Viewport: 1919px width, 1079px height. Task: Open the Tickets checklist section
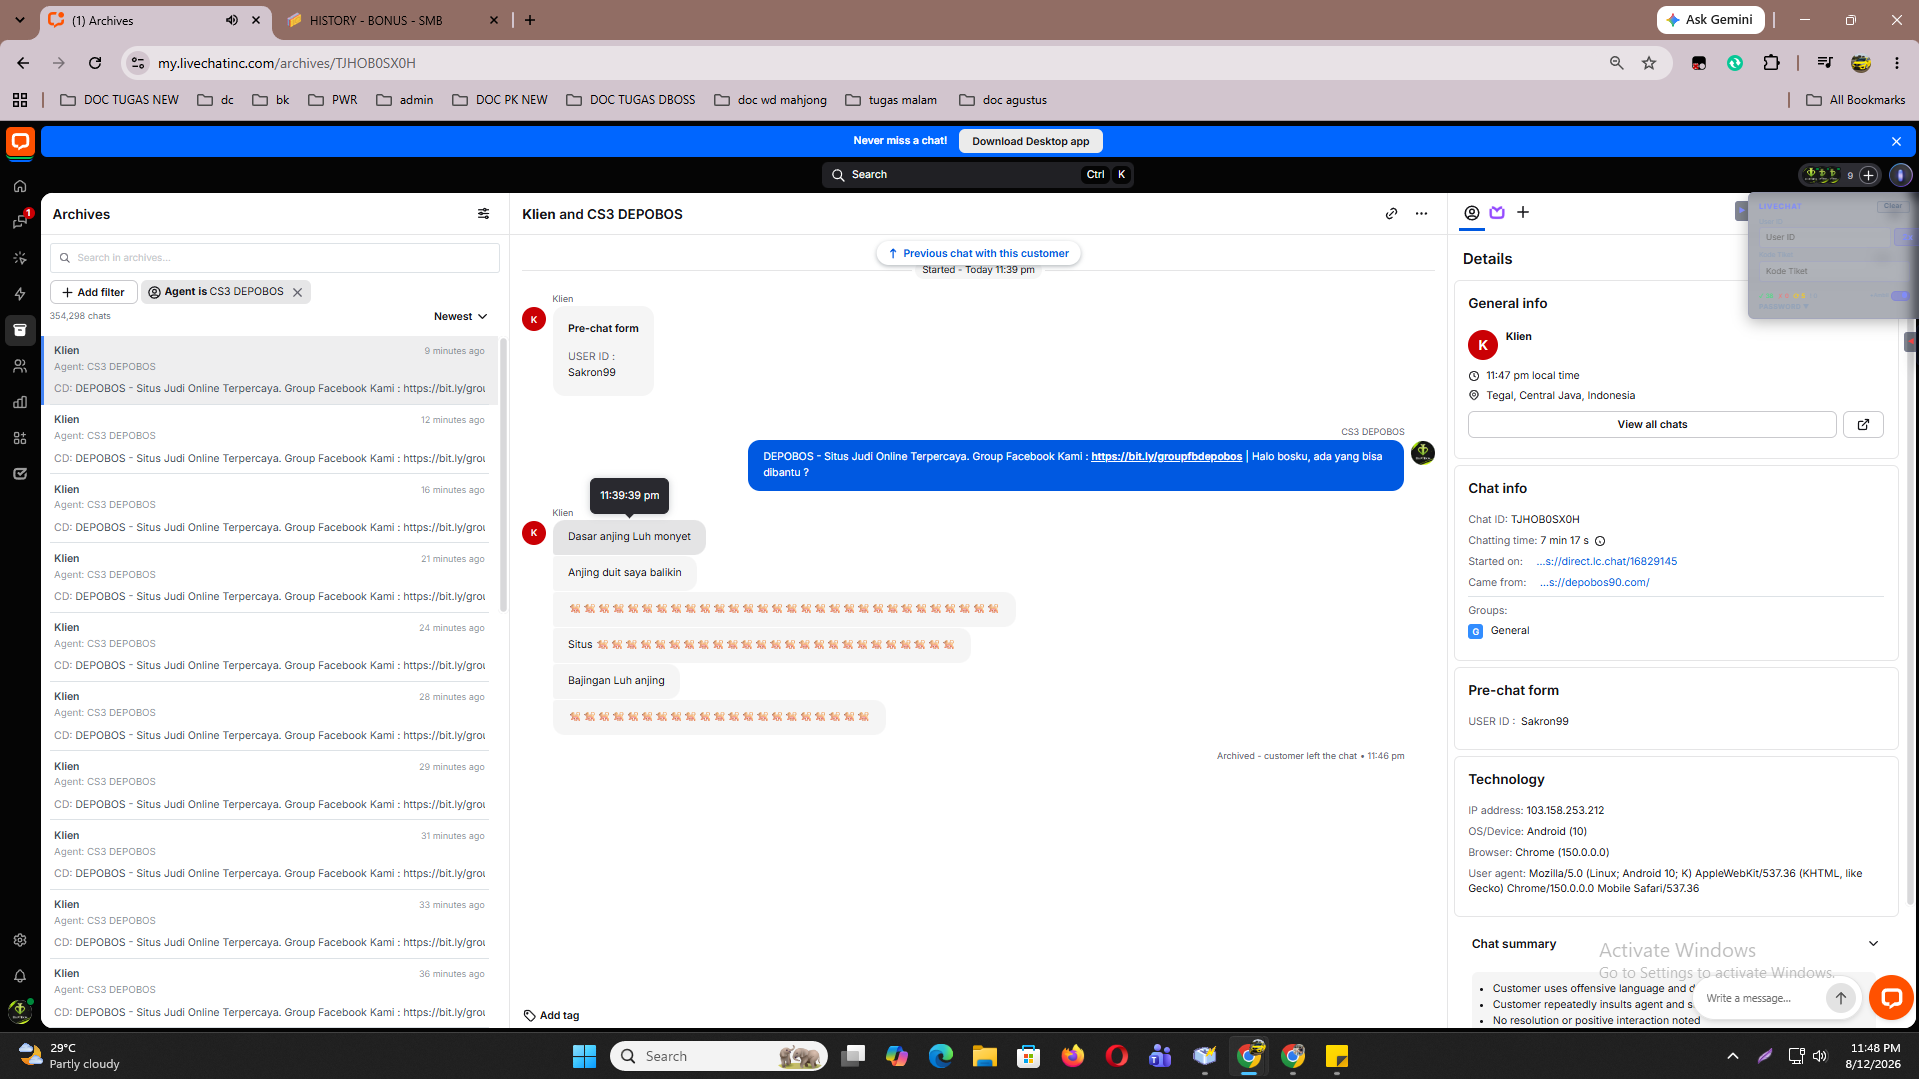20,474
